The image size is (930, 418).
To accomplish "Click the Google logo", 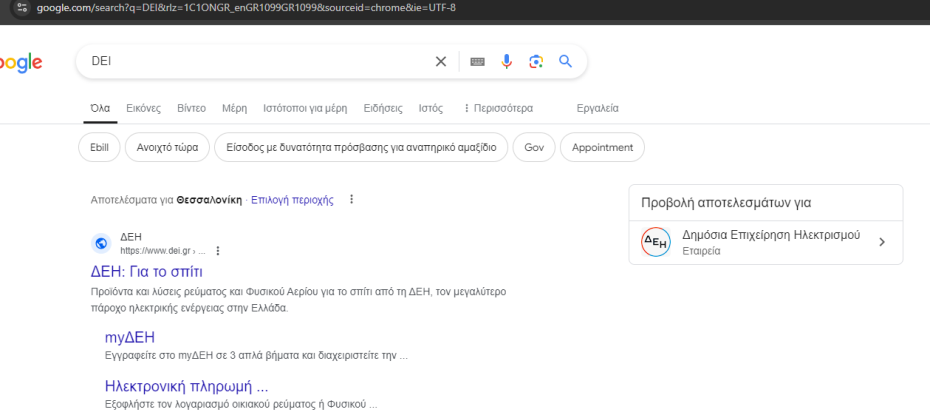I will point(20,63).
